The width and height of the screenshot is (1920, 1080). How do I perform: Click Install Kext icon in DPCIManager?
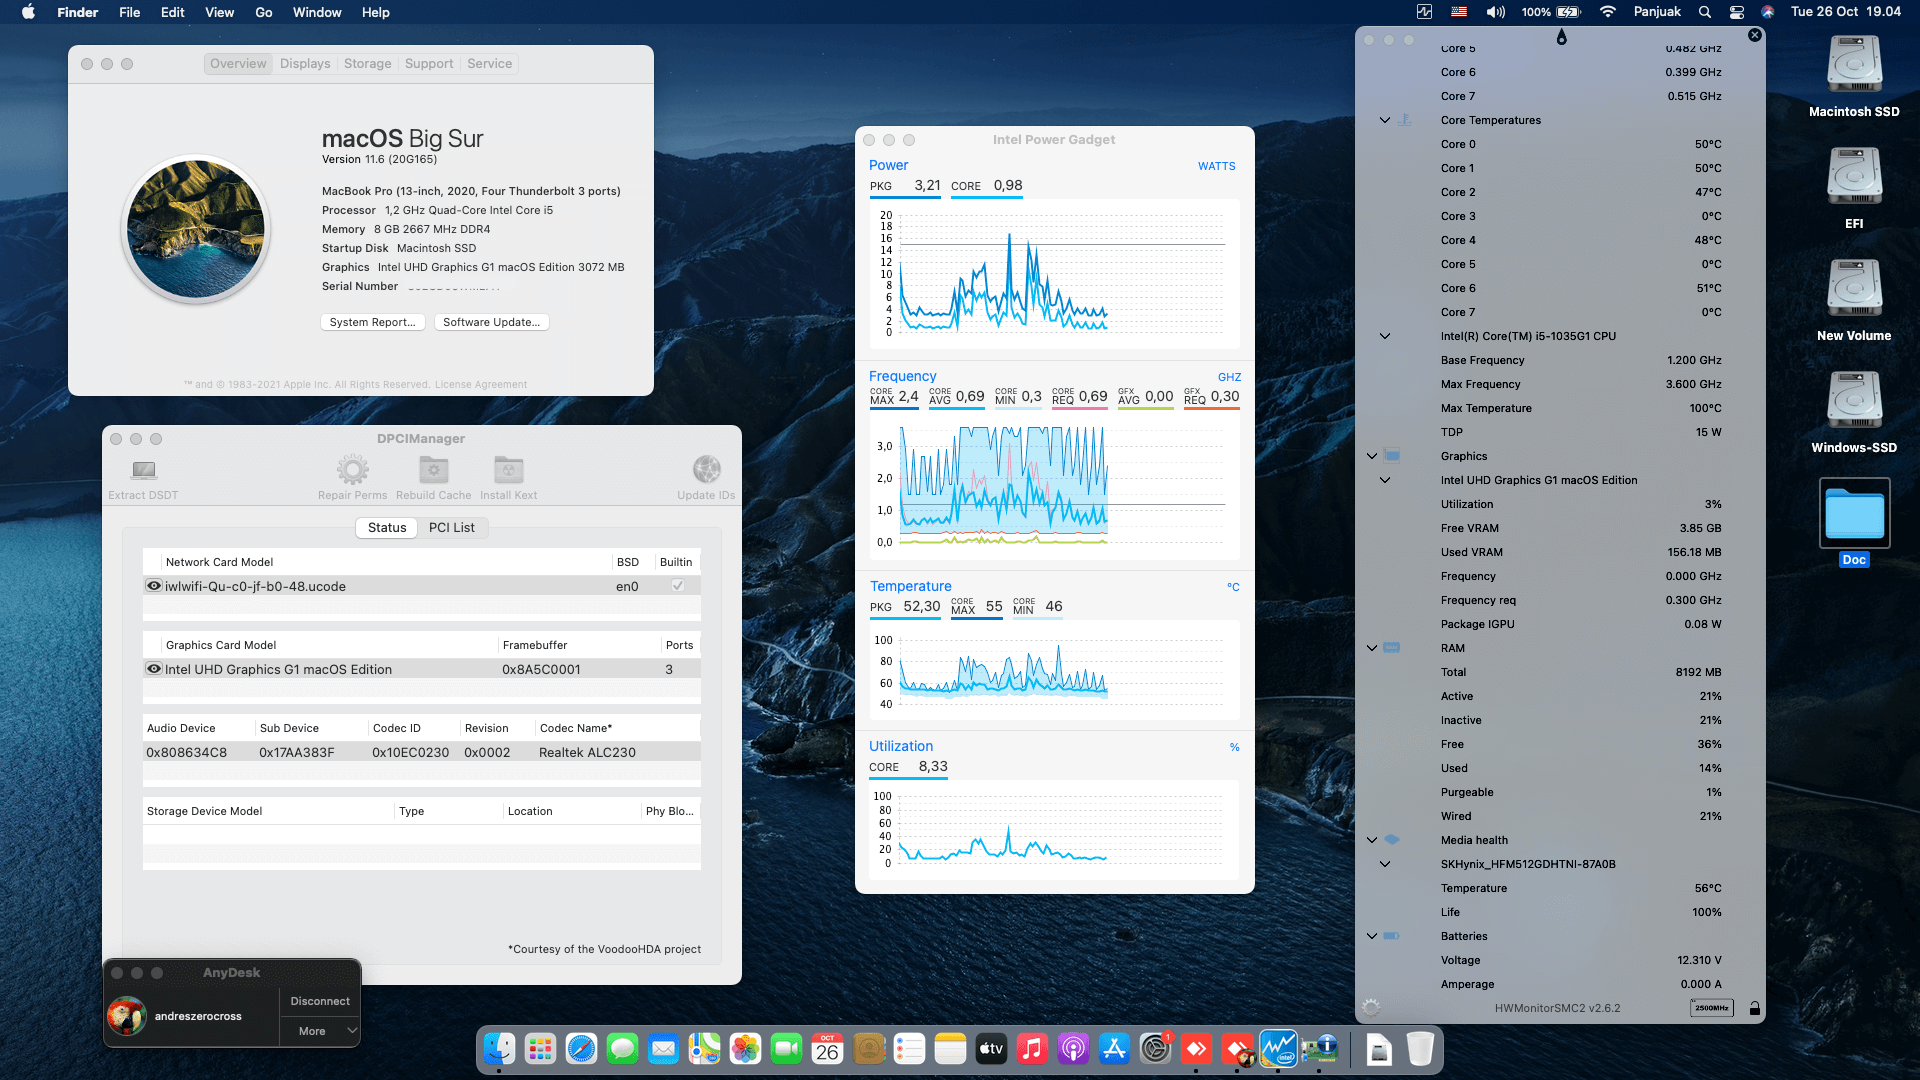(509, 469)
